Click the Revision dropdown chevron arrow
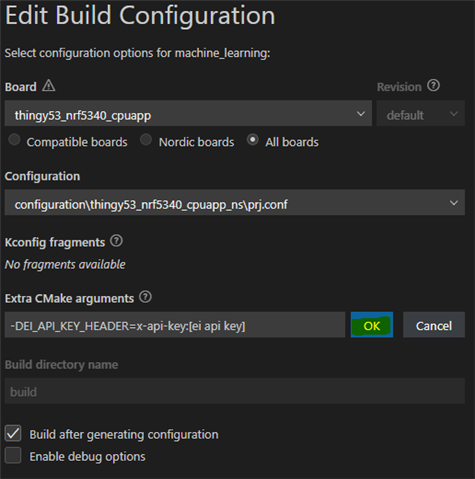The height and width of the screenshot is (479, 475). tap(454, 114)
